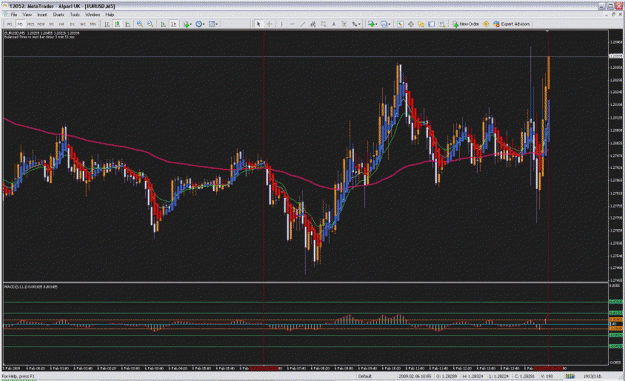Toggle chart auto scroll
Image resolution: width=625 pixels, height=381 pixels.
(x=163, y=24)
